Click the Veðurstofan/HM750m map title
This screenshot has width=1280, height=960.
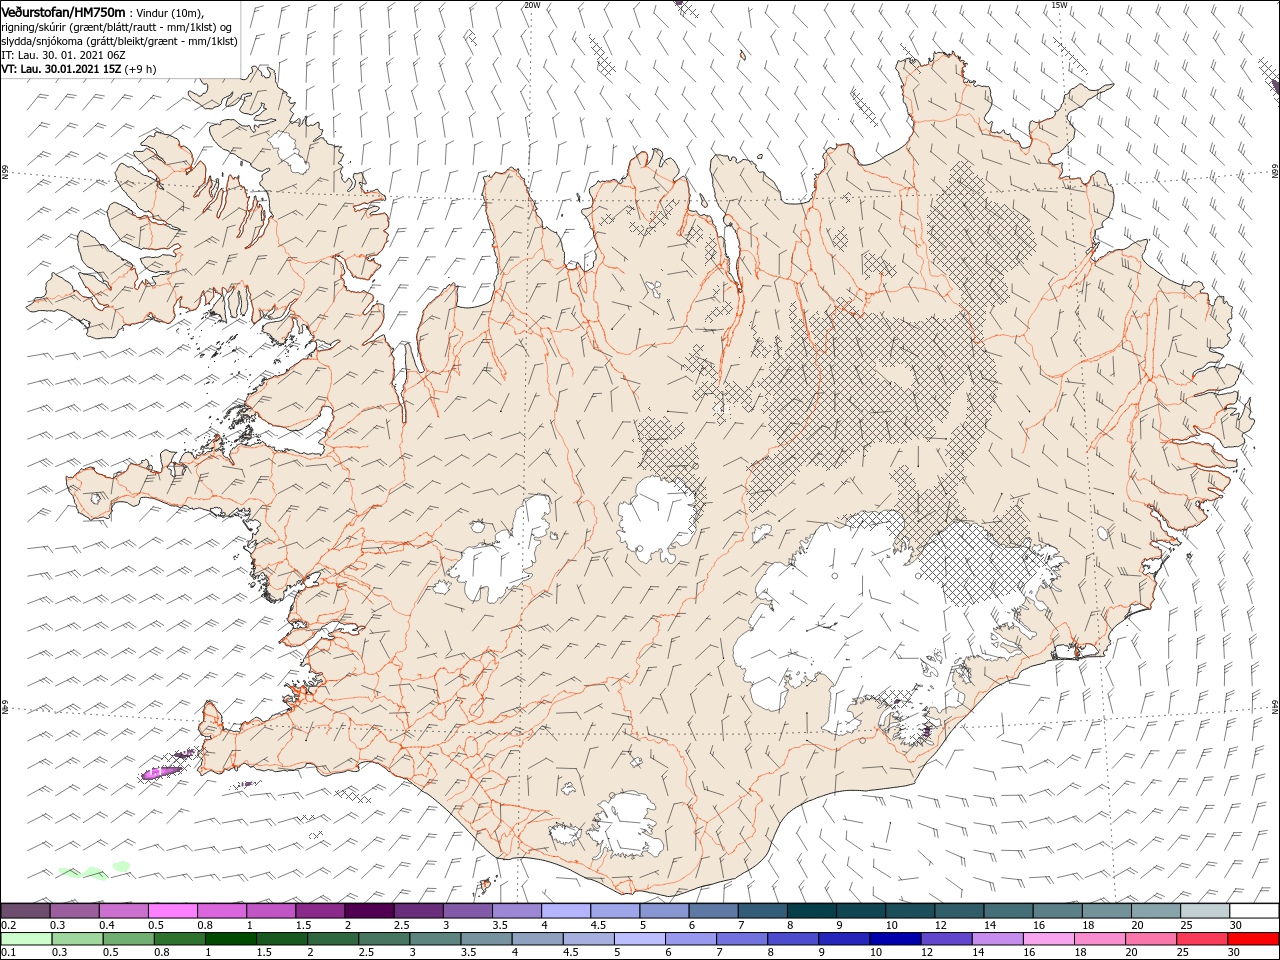63,11
